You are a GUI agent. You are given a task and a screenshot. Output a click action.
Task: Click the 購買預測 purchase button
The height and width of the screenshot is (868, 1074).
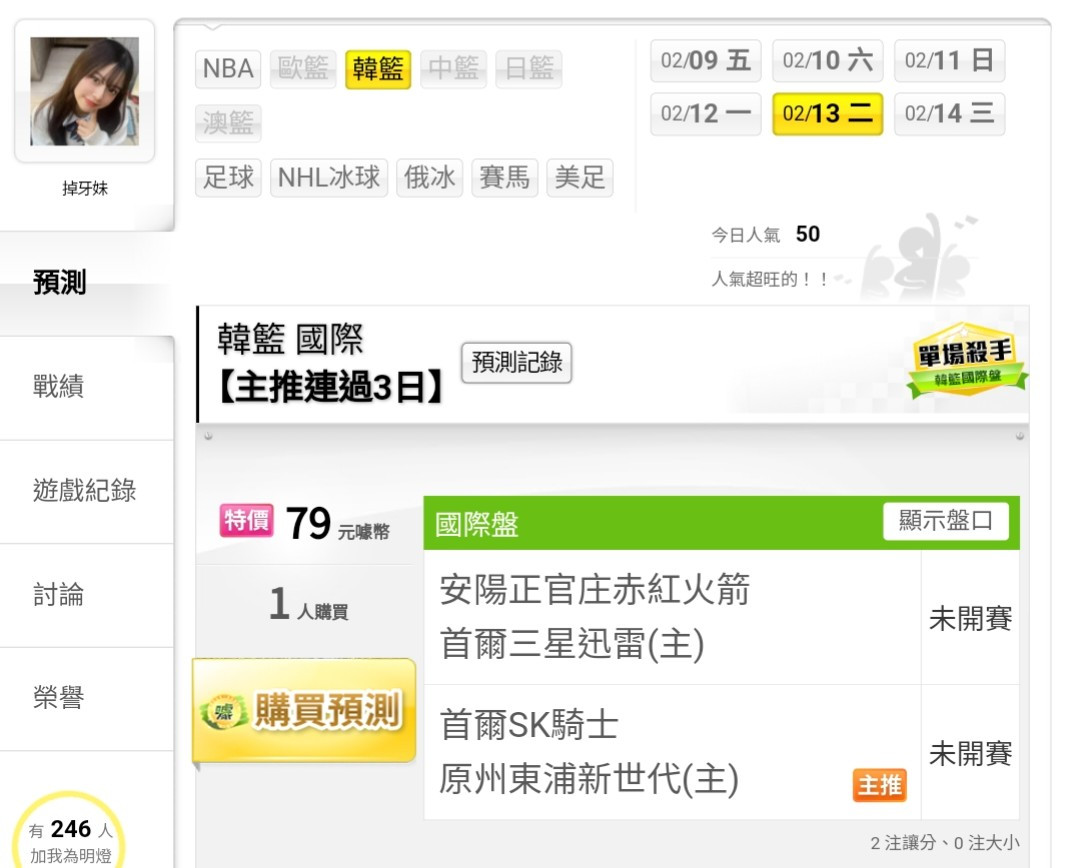pyautogui.click(x=304, y=710)
